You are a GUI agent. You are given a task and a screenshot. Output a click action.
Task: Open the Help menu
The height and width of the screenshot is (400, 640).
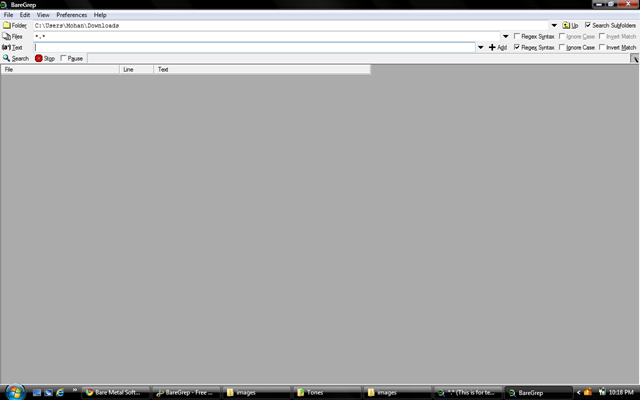(x=100, y=15)
